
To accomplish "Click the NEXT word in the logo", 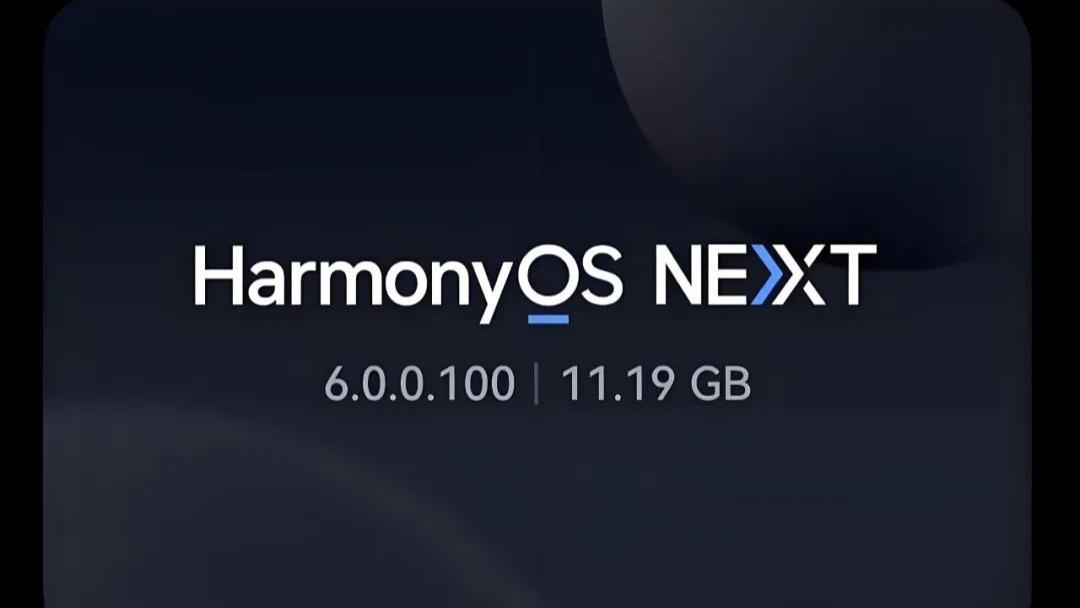I will 765,274.
